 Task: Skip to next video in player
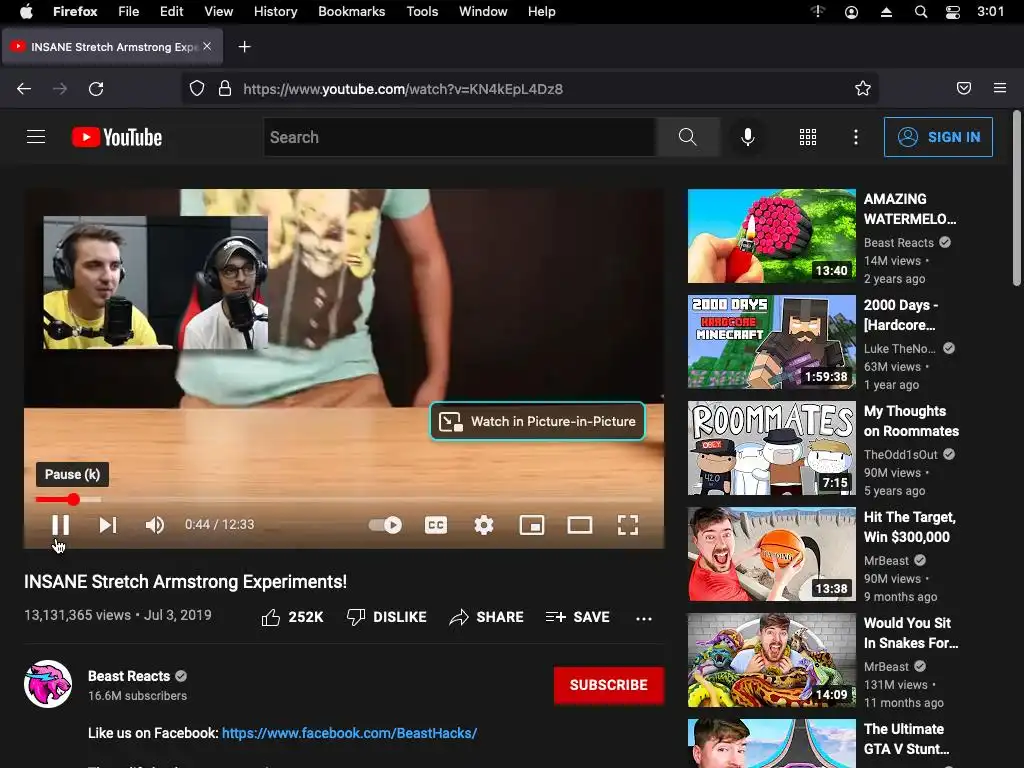coord(108,525)
